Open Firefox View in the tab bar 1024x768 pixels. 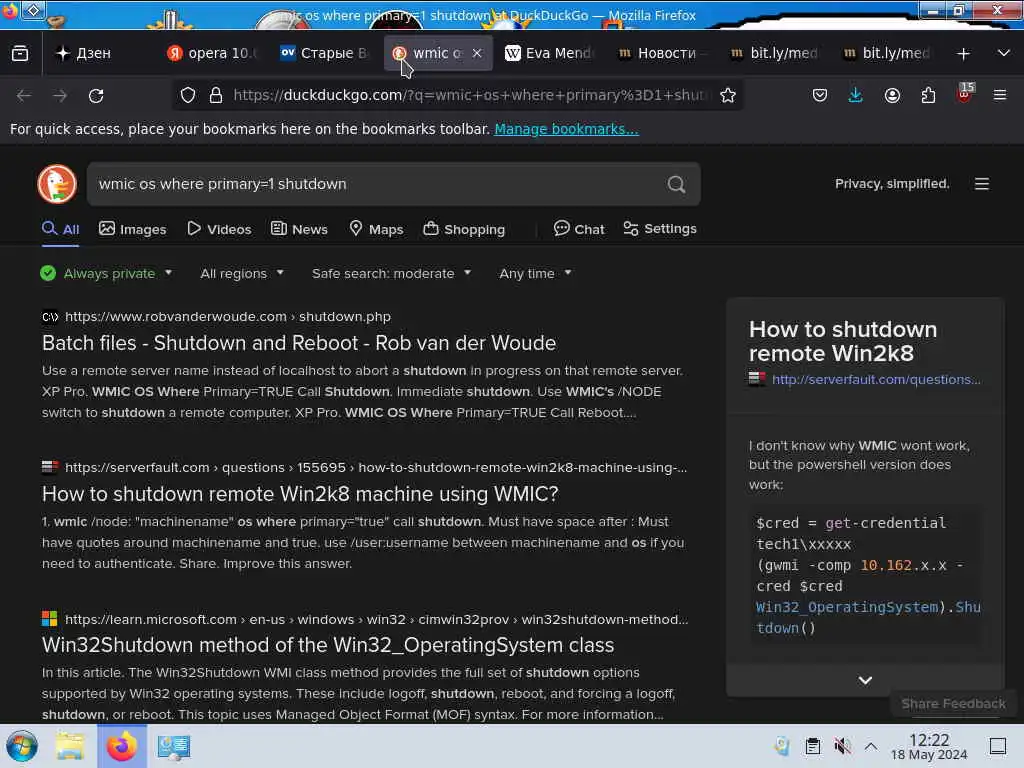pyautogui.click(x=20, y=54)
